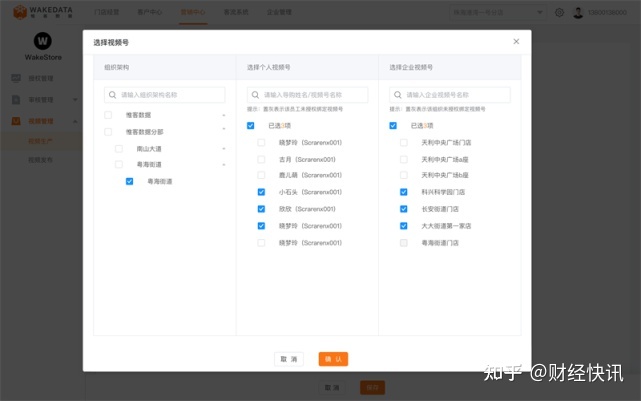Open the user avatar next to 13800138000

(x=578, y=12)
